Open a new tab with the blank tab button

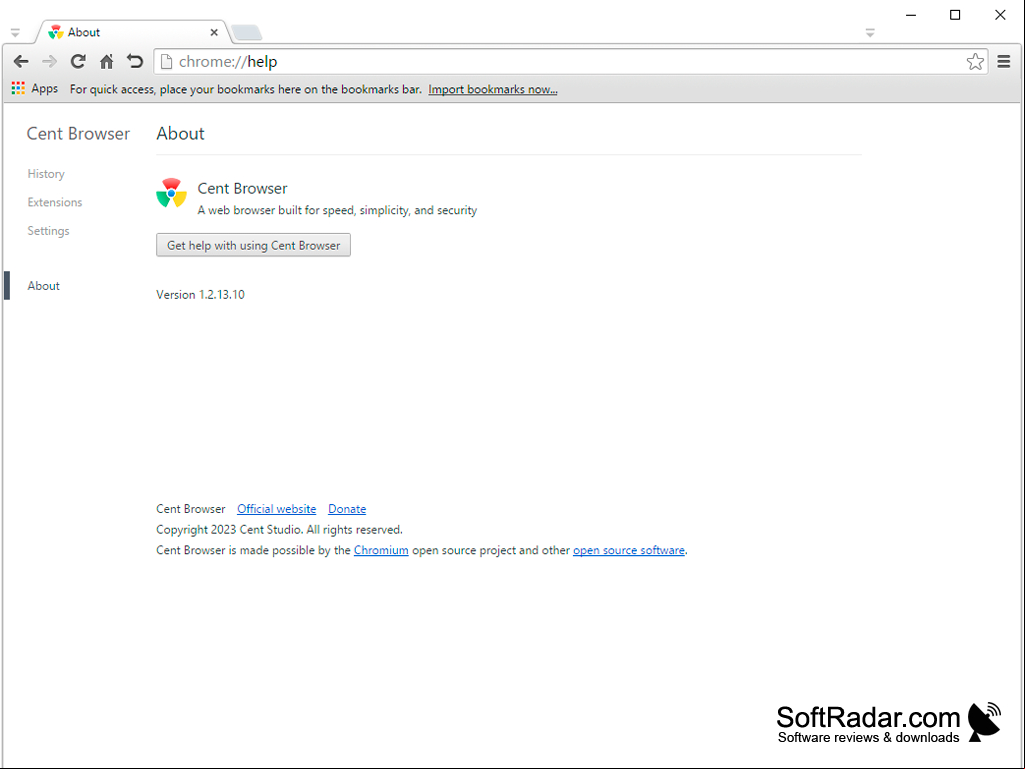(x=246, y=32)
